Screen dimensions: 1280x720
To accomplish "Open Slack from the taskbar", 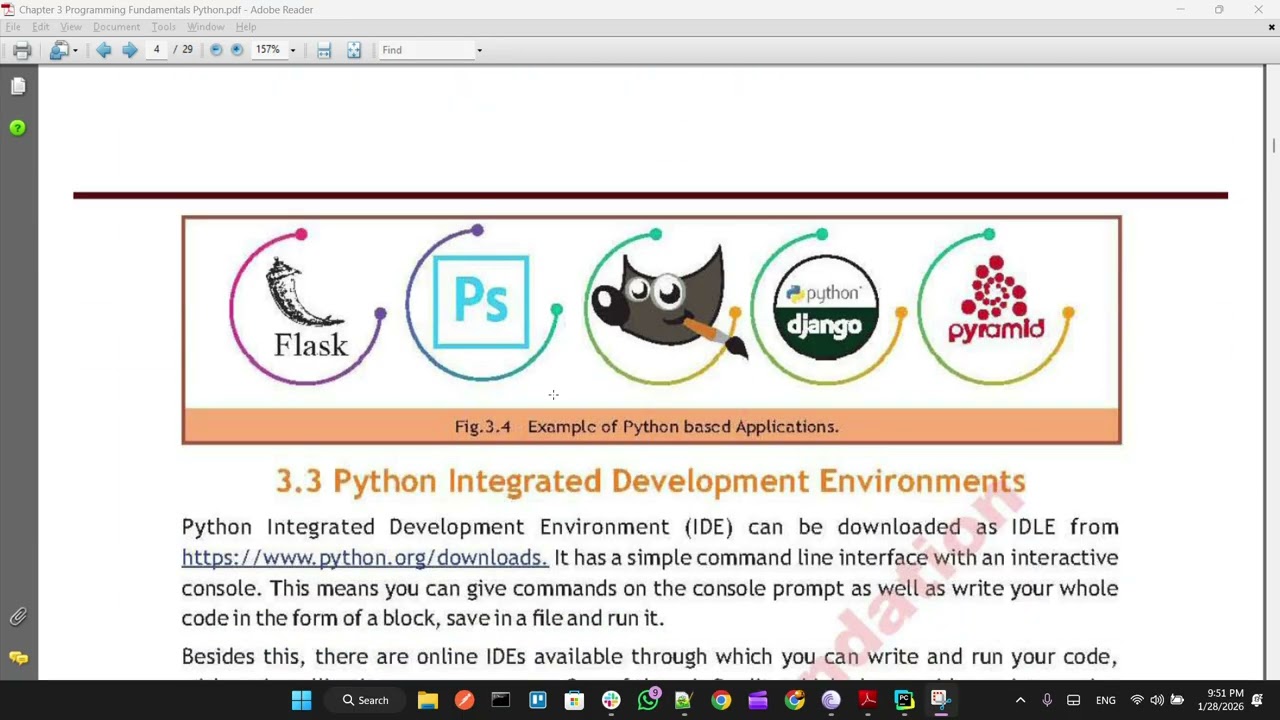I will tap(611, 700).
